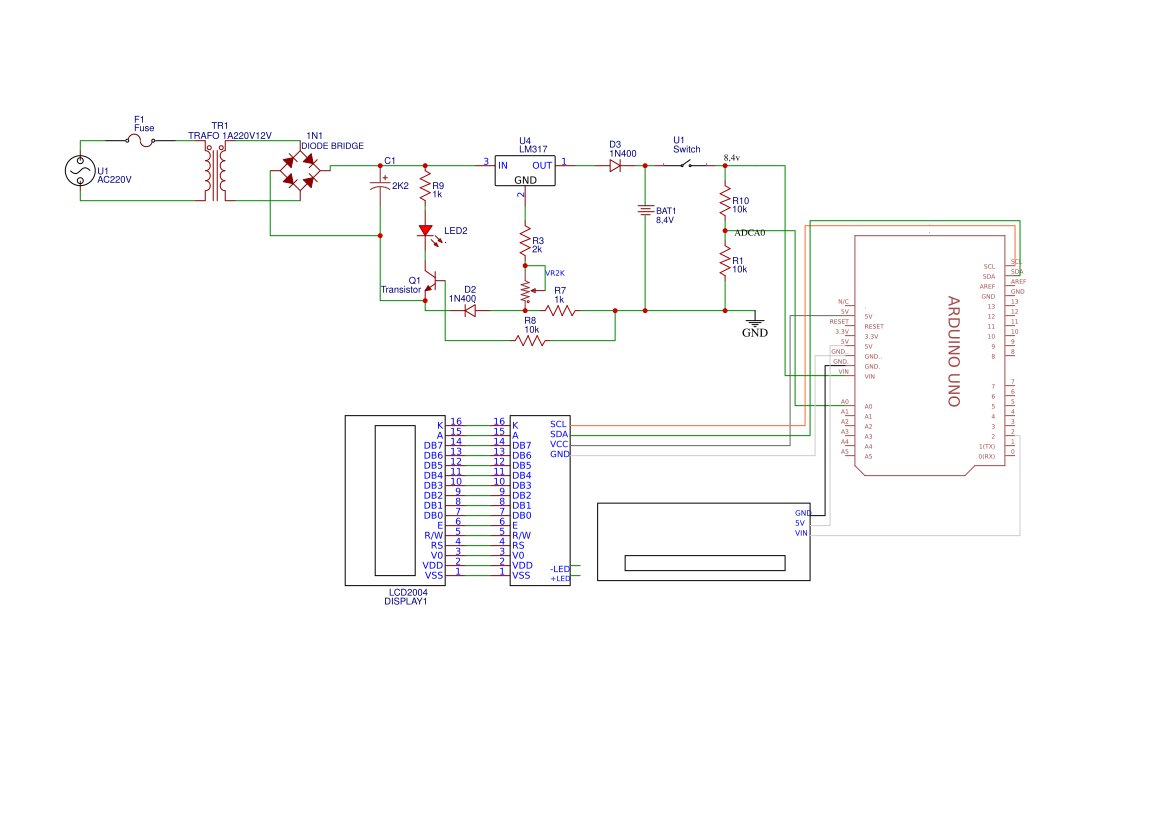The height and width of the screenshot is (827, 1169).
Task: Click the ADCA0 net label
Action: (750, 230)
